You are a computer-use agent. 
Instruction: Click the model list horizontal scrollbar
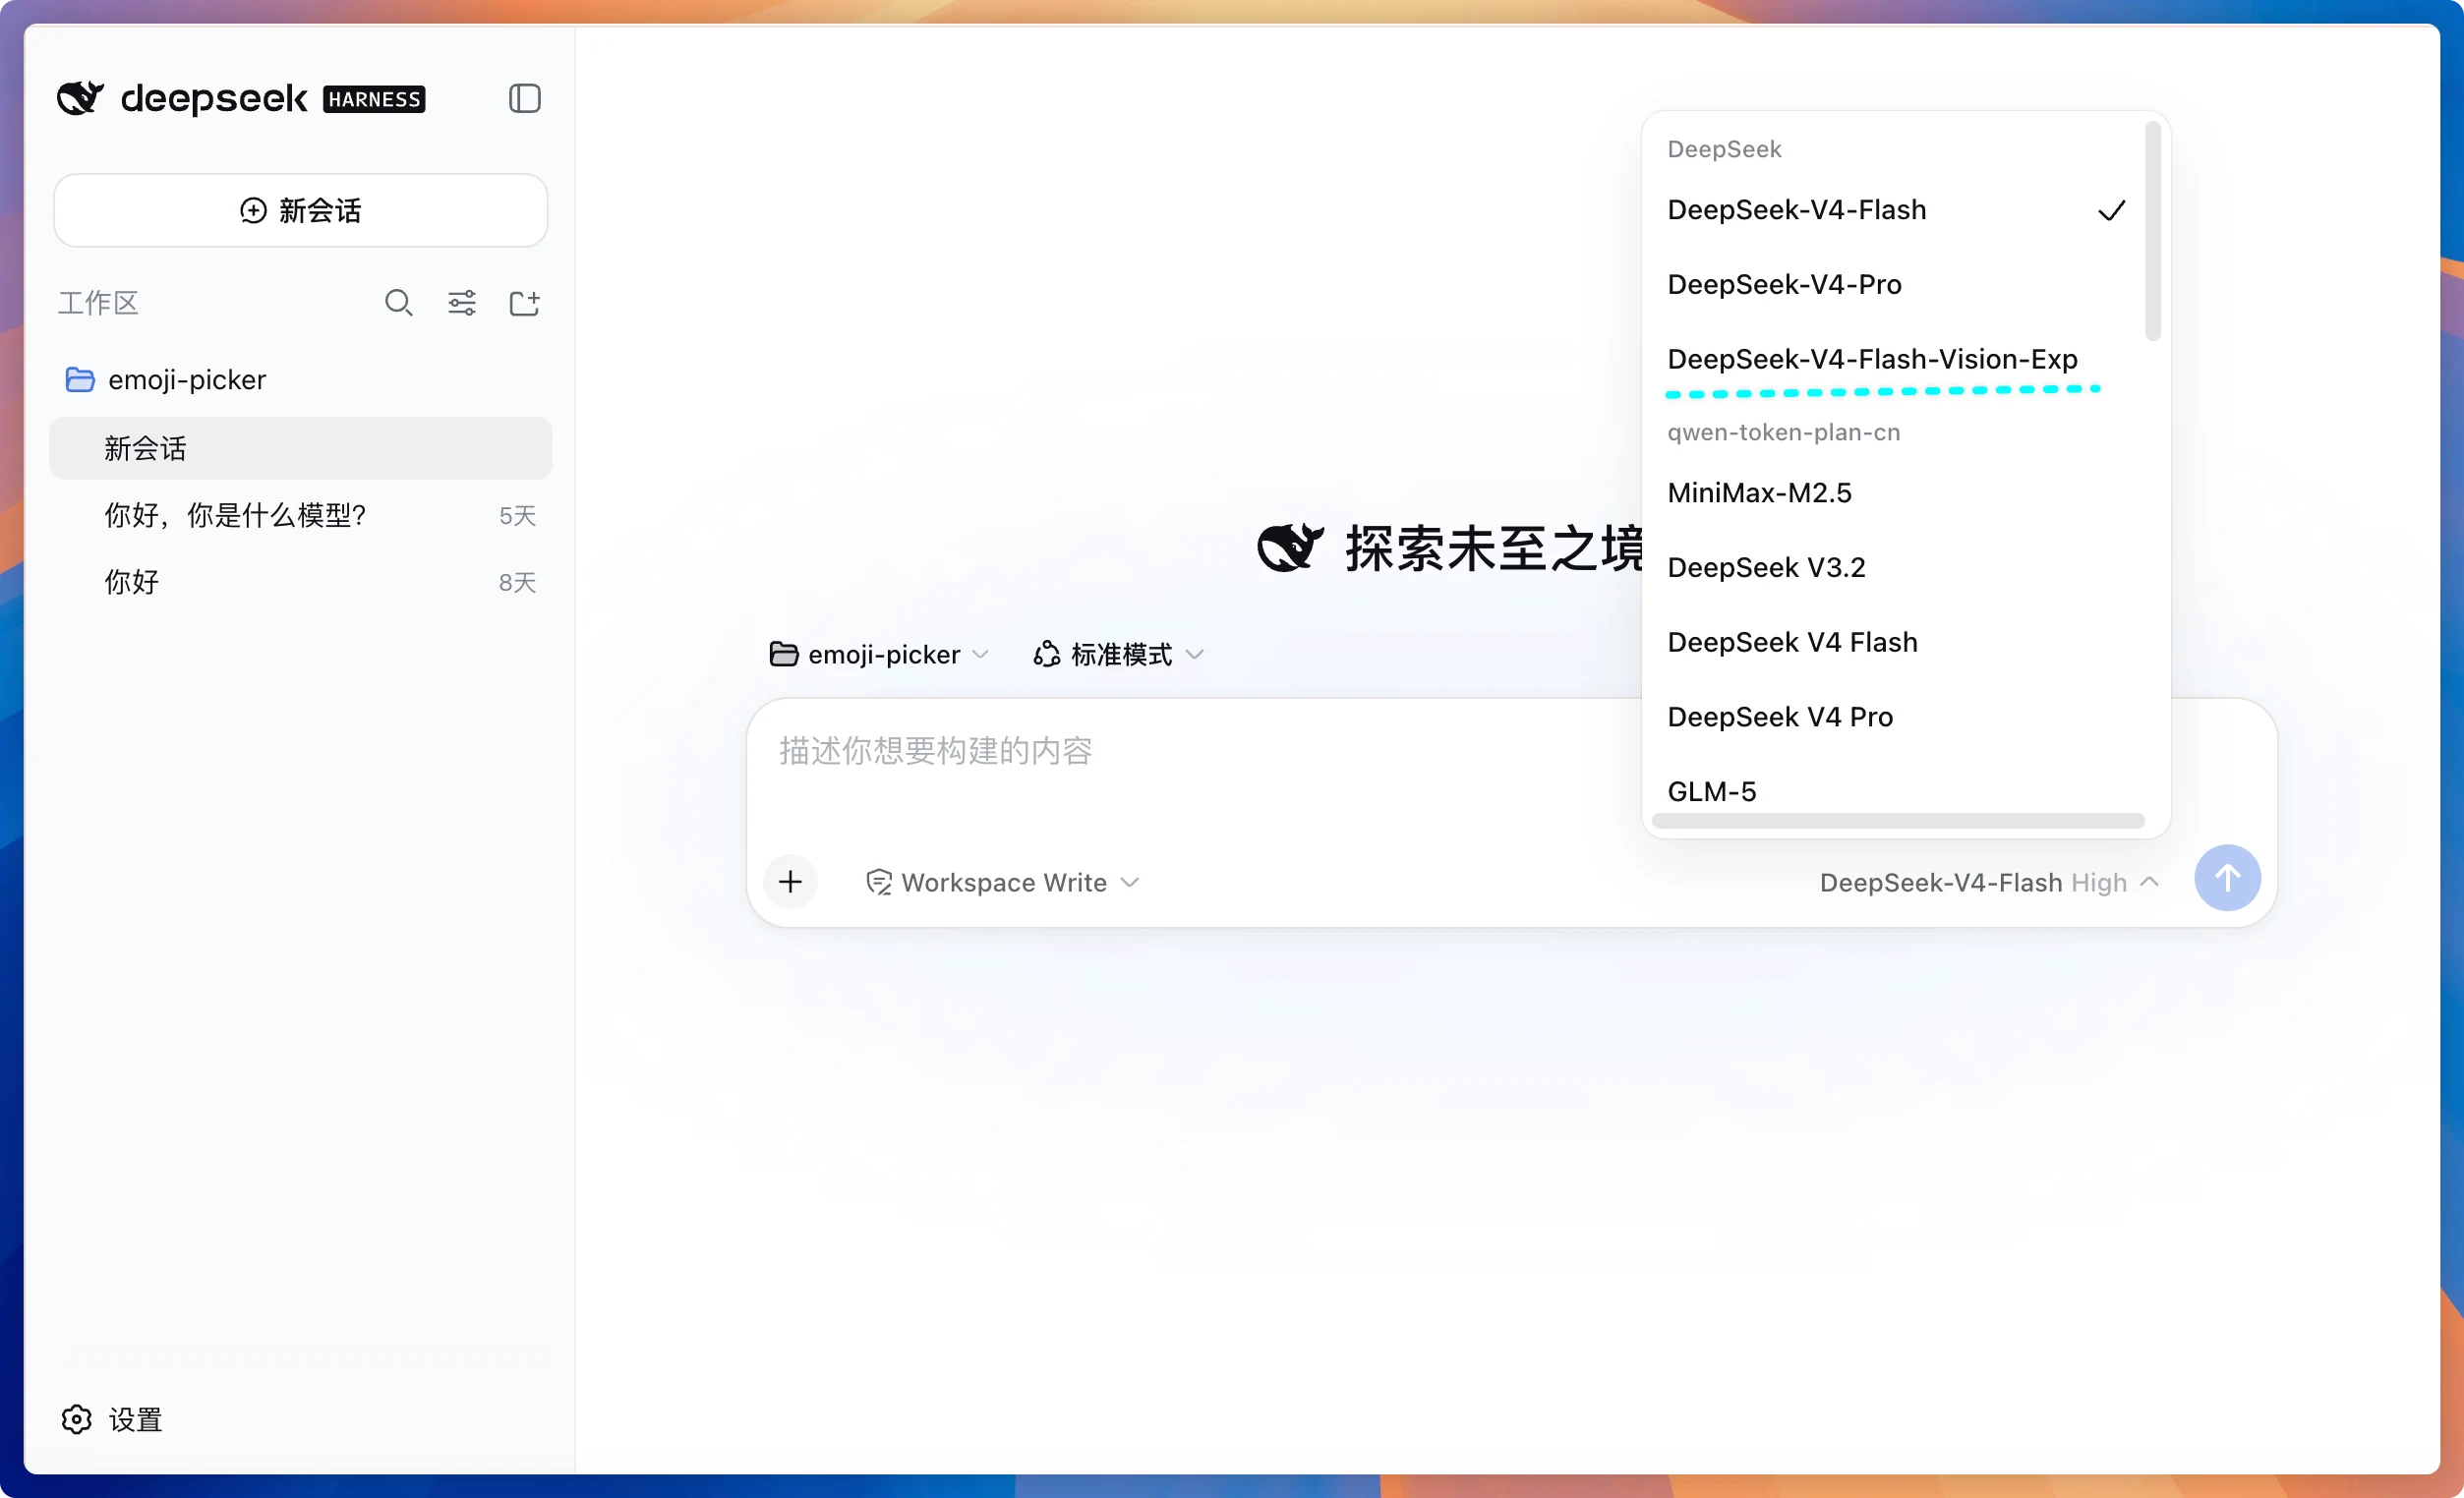click(1898, 820)
